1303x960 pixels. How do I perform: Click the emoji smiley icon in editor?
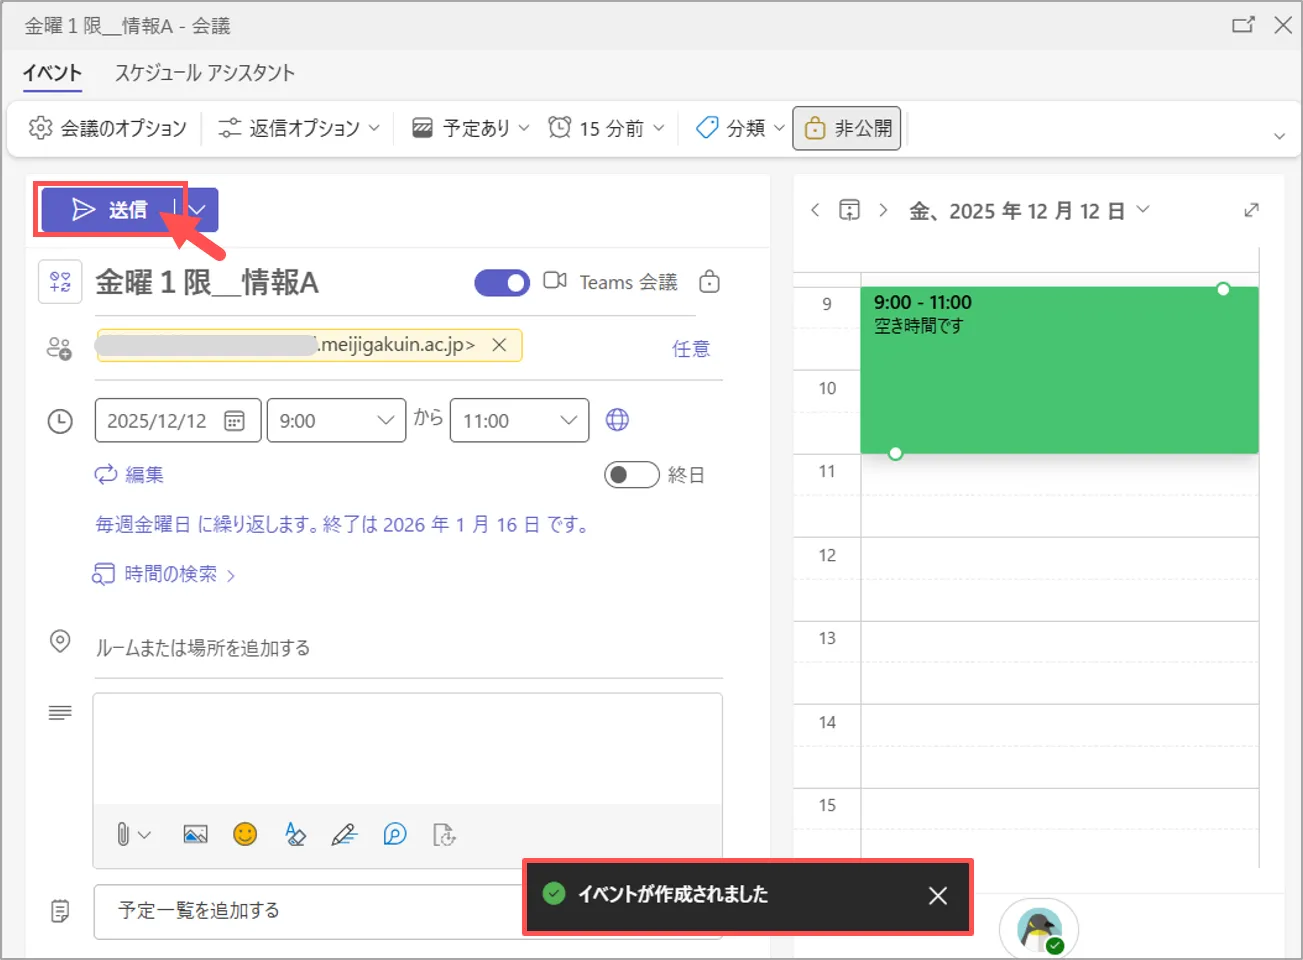pos(245,834)
